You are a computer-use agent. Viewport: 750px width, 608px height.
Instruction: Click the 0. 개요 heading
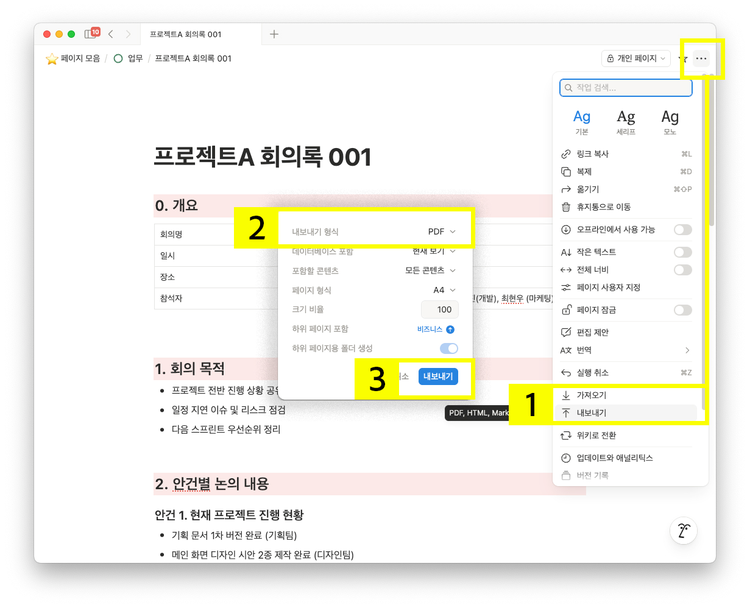(x=176, y=206)
